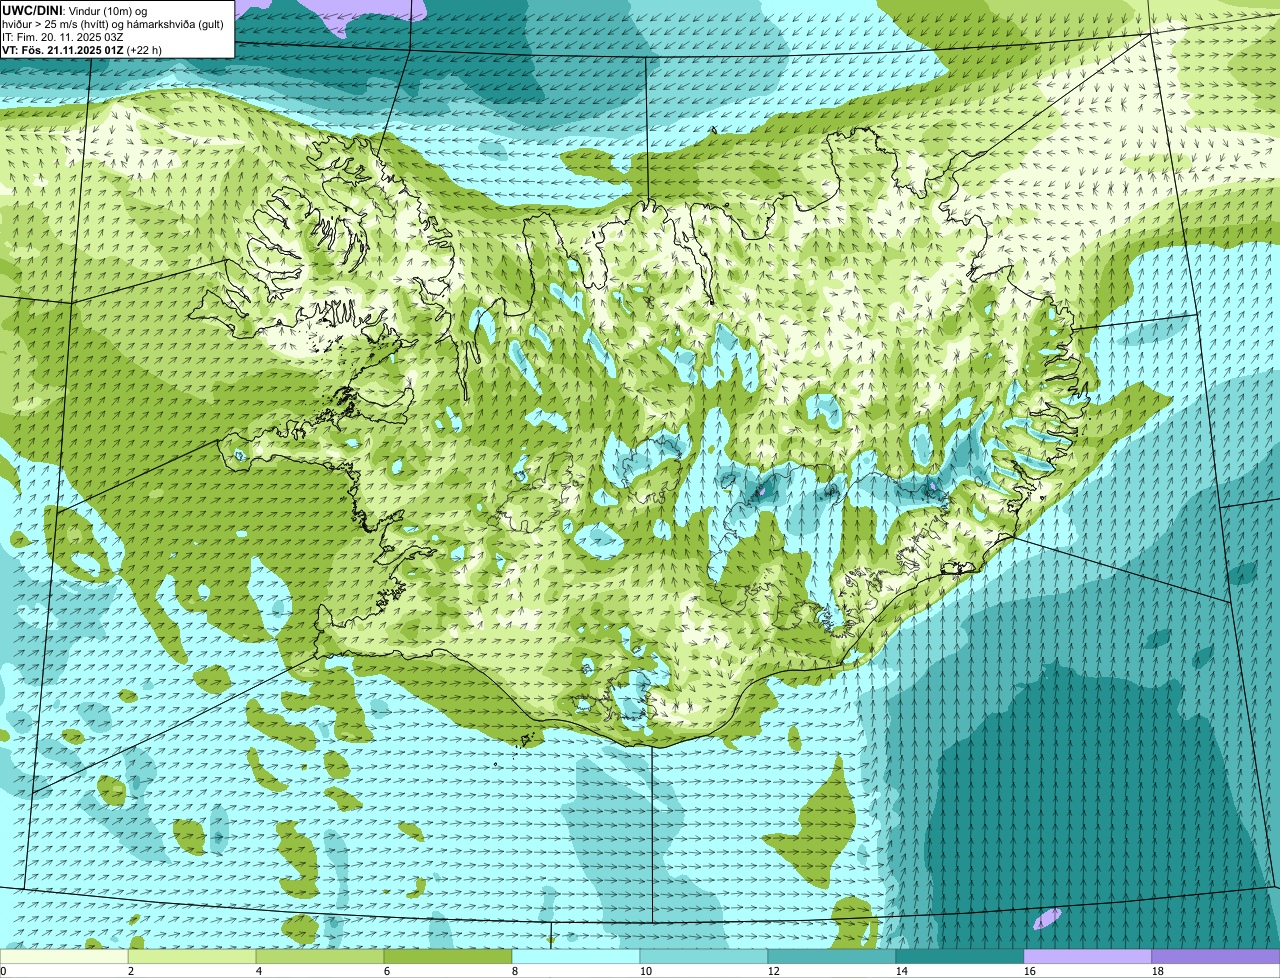The height and width of the screenshot is (978, 1280).
Task: Click the legend scale label "14"
Action: (x=902, y=971)
